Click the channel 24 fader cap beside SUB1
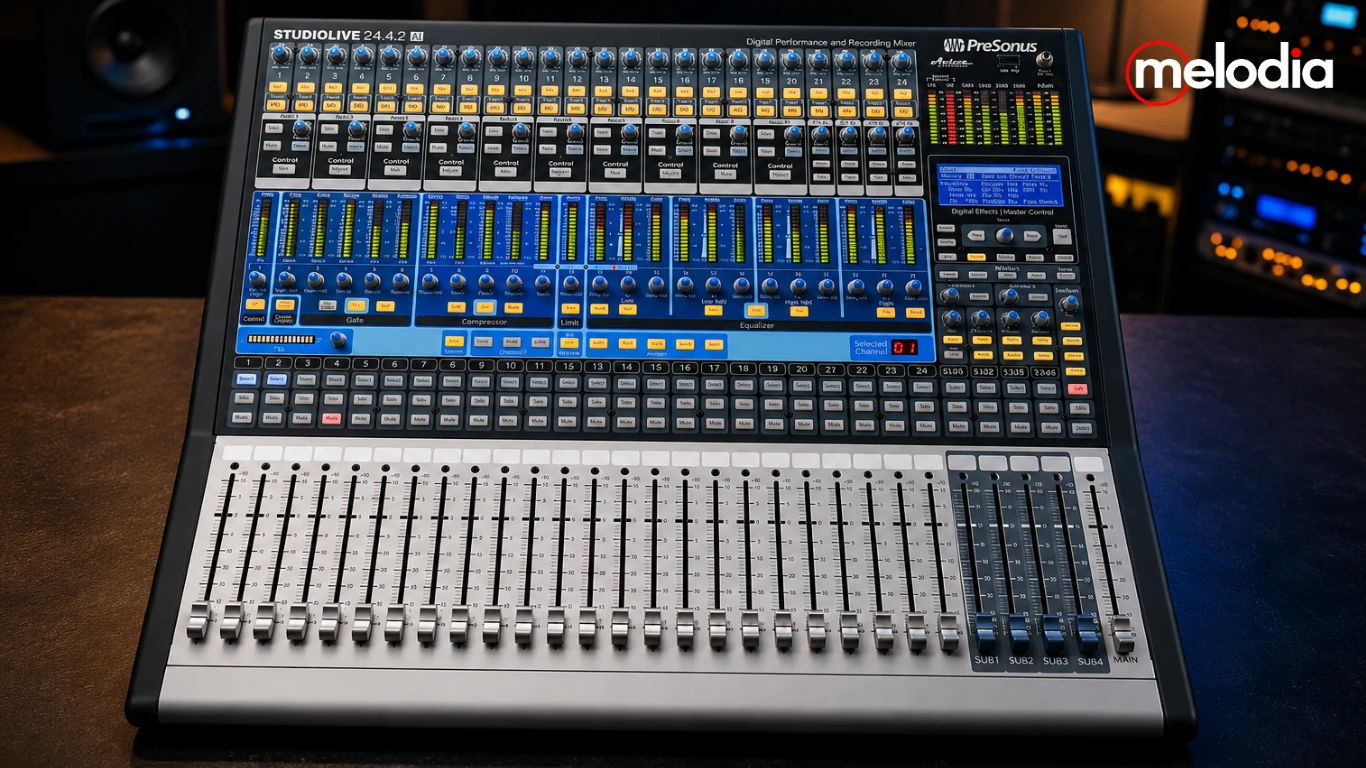Image resolution: width=1366 pixels, height=768 pixels. [949, 632]
